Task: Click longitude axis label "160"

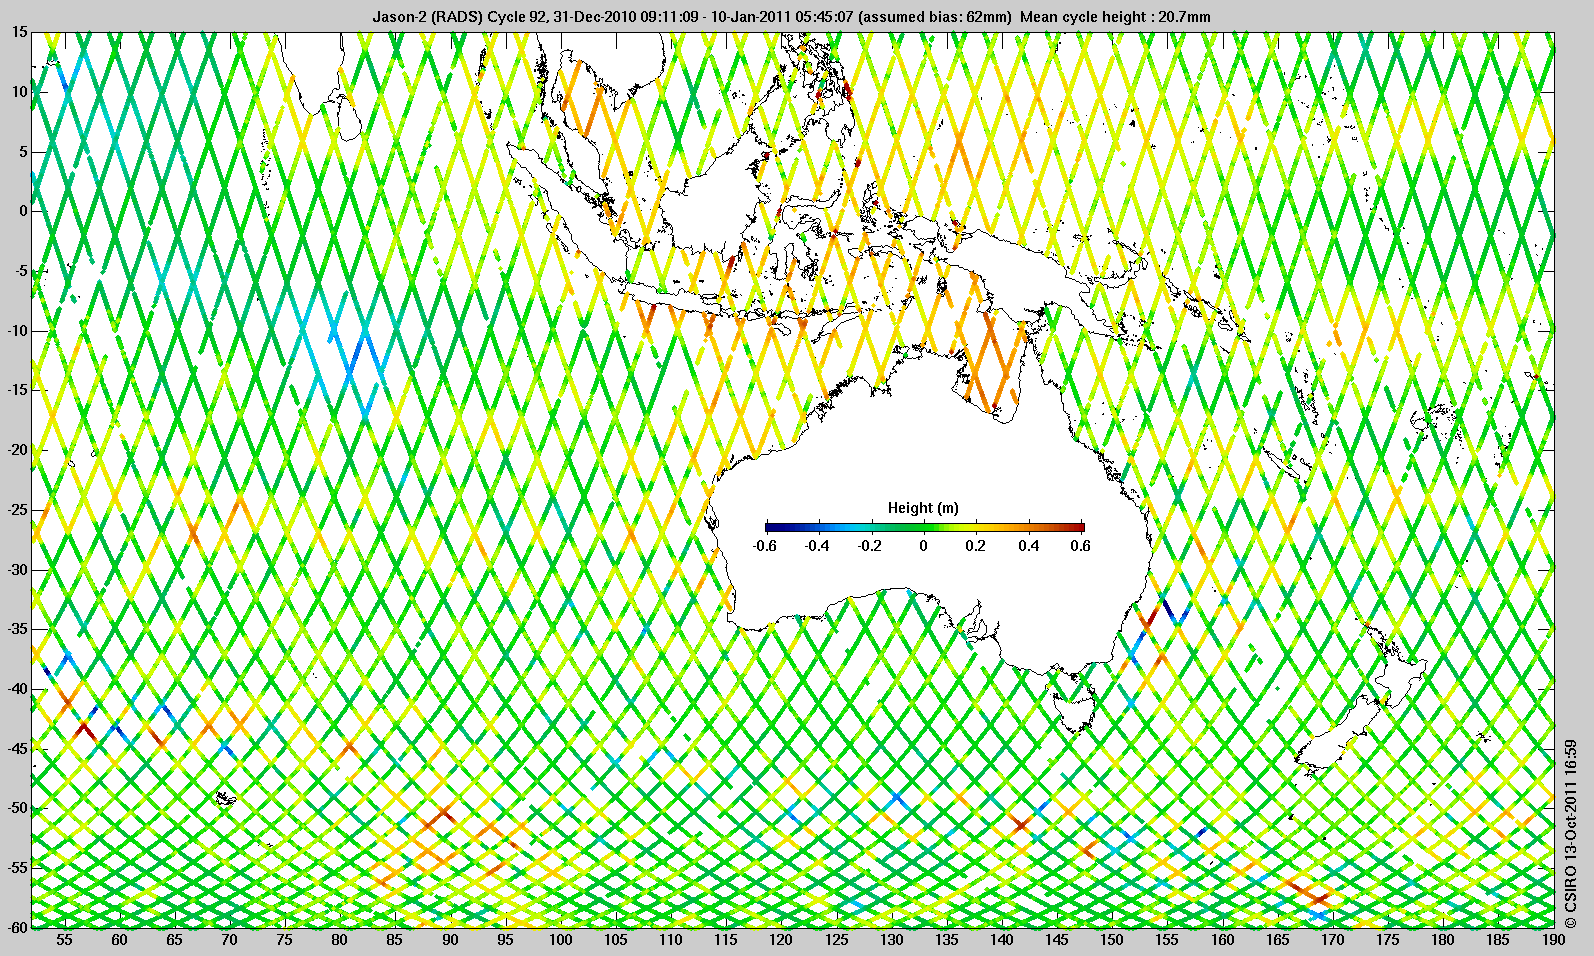Action: 1222,940
